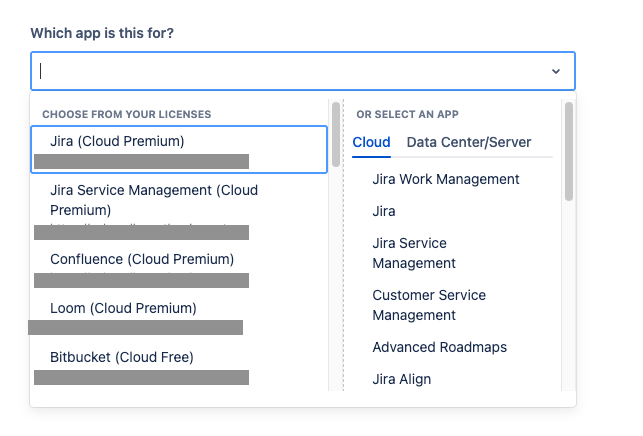This screenshot has width=643, height=436.
Task: Choose Jira Work Management app
Action: click(446, 179)
